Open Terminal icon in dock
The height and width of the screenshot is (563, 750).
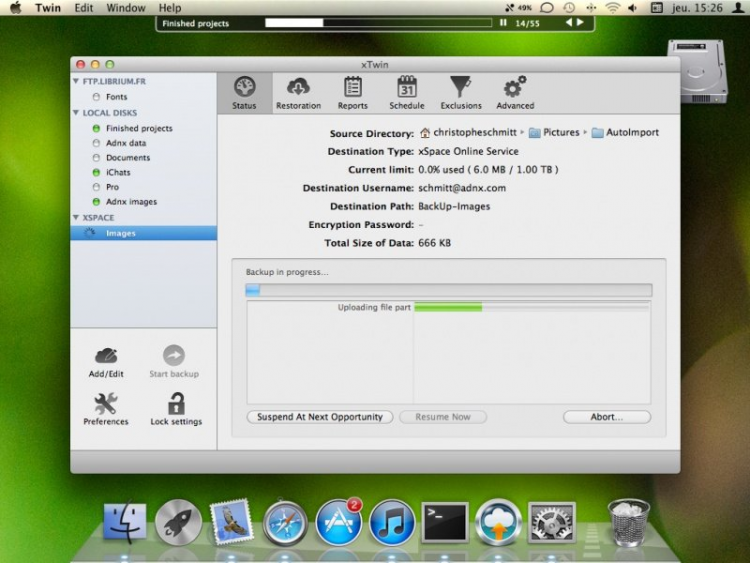pyautogui.click(x=444, y=522)
